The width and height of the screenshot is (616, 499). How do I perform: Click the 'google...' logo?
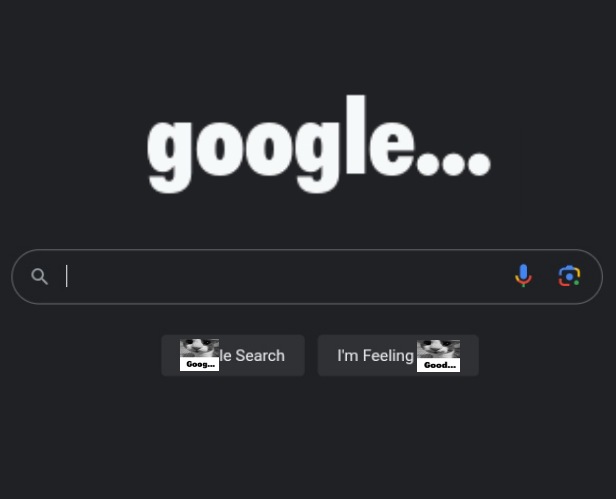pos(319,145)
